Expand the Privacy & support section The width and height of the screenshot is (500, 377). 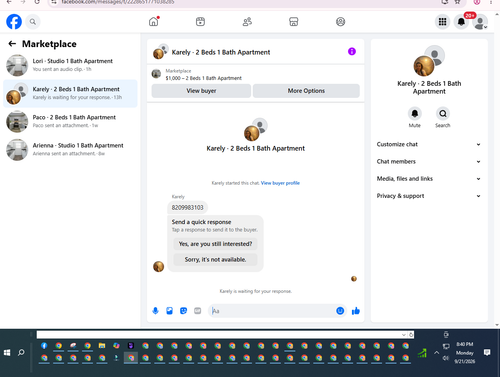pos(429,196)
